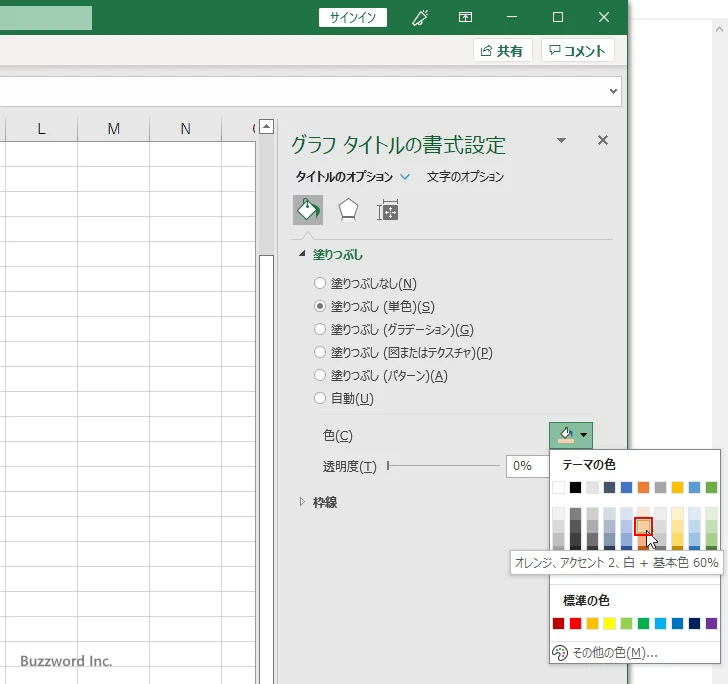Open the タイトルのオプション dropdown chevron
This screenshot has height=684, width=728.
405,177
